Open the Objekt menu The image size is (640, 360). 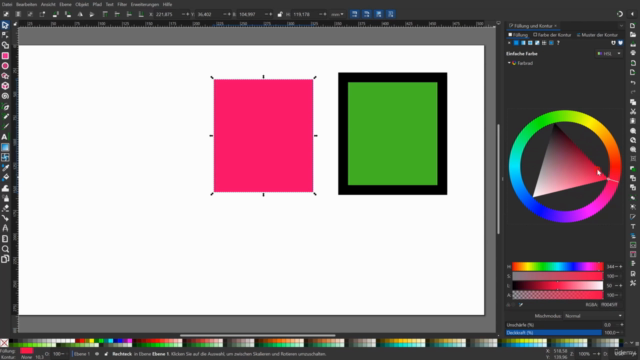click(82, 4)
